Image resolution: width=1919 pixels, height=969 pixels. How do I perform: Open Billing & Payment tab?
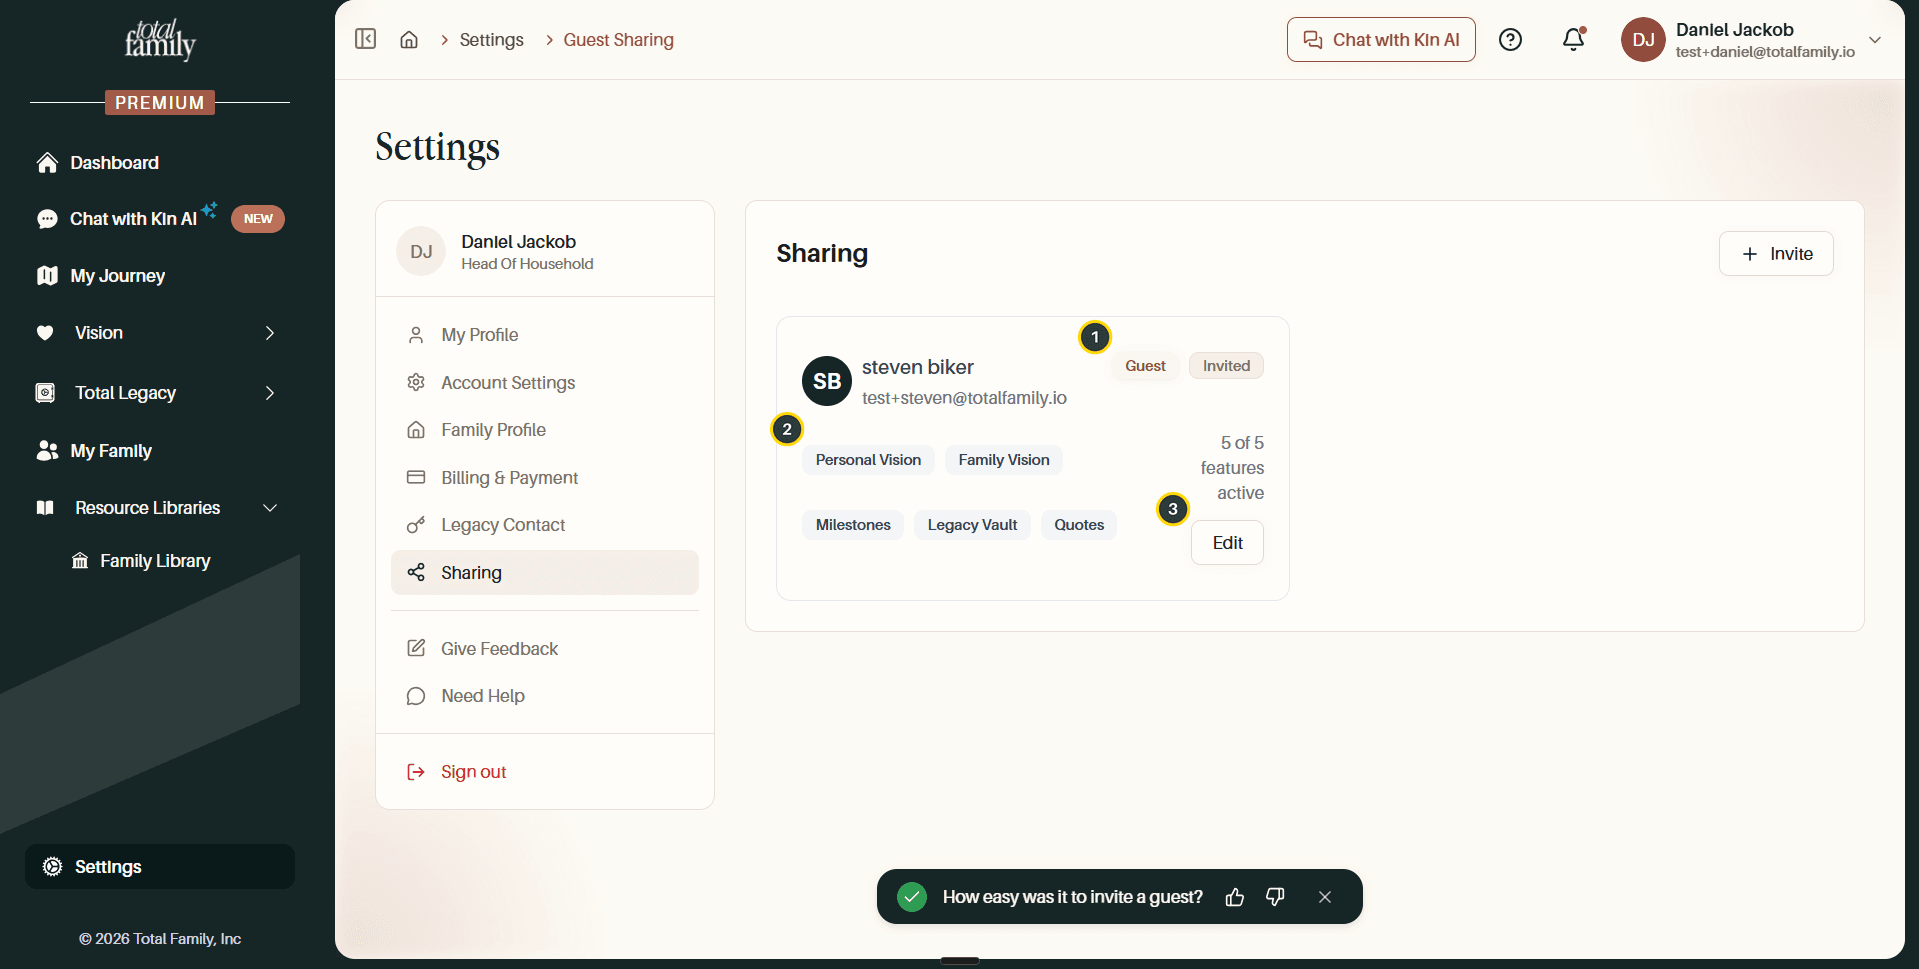[545, 478]
